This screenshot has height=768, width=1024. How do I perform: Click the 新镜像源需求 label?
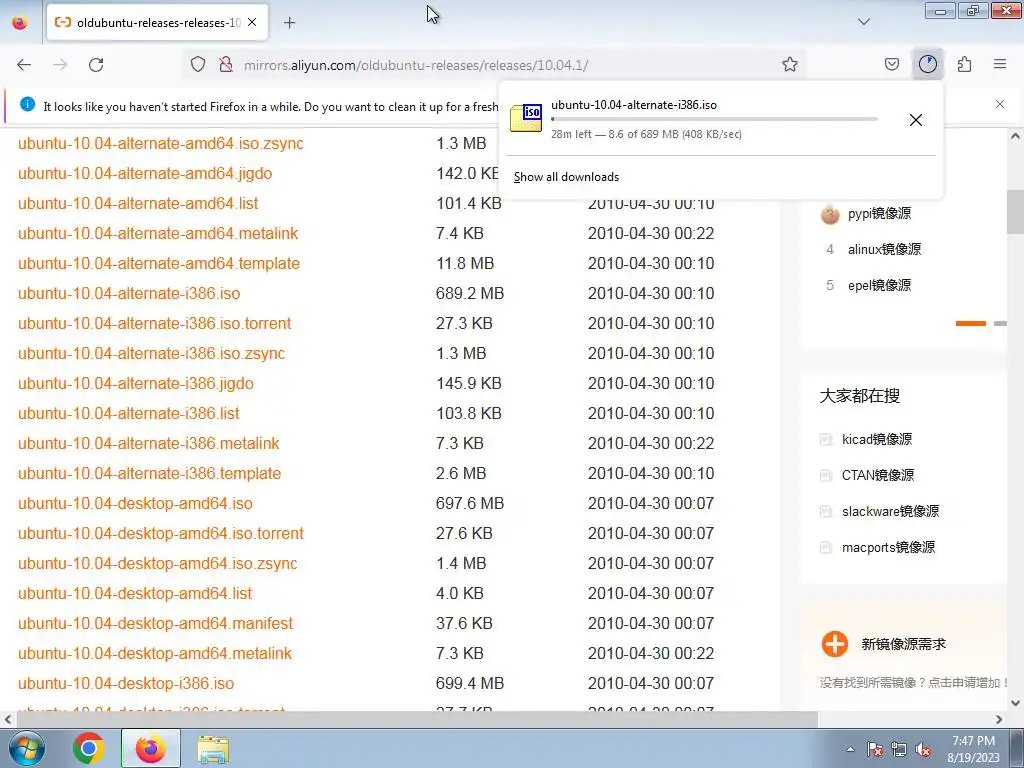903,645
